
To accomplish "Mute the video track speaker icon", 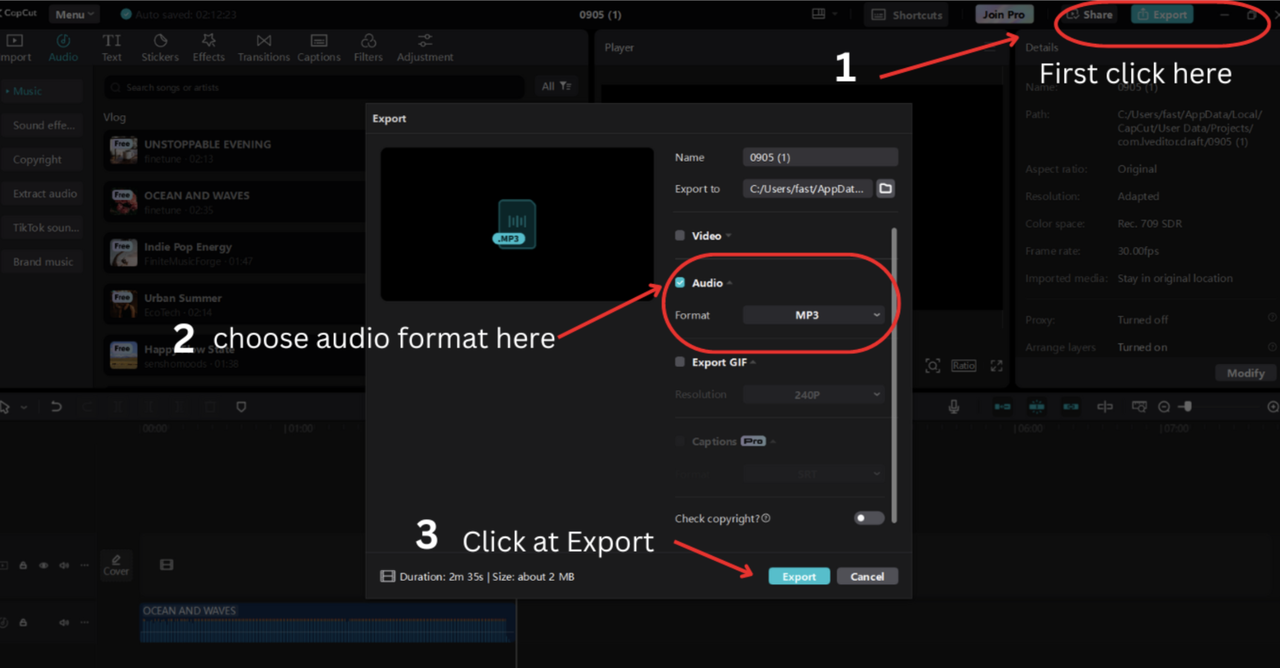I will coord(63,565).
